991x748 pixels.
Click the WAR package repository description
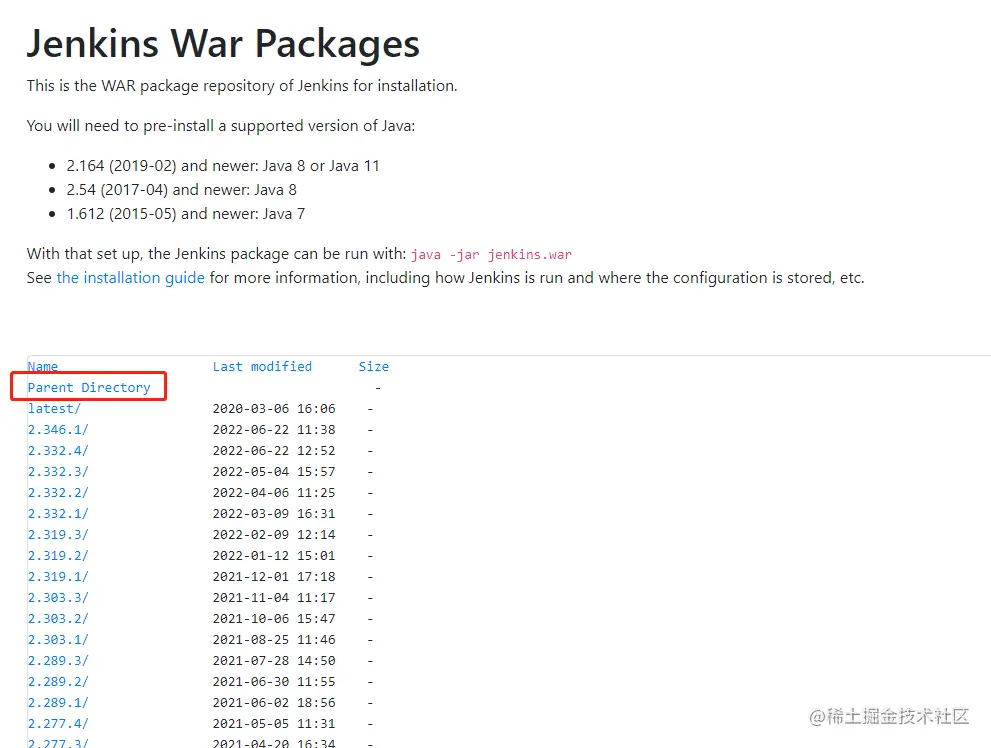[242, 86]
